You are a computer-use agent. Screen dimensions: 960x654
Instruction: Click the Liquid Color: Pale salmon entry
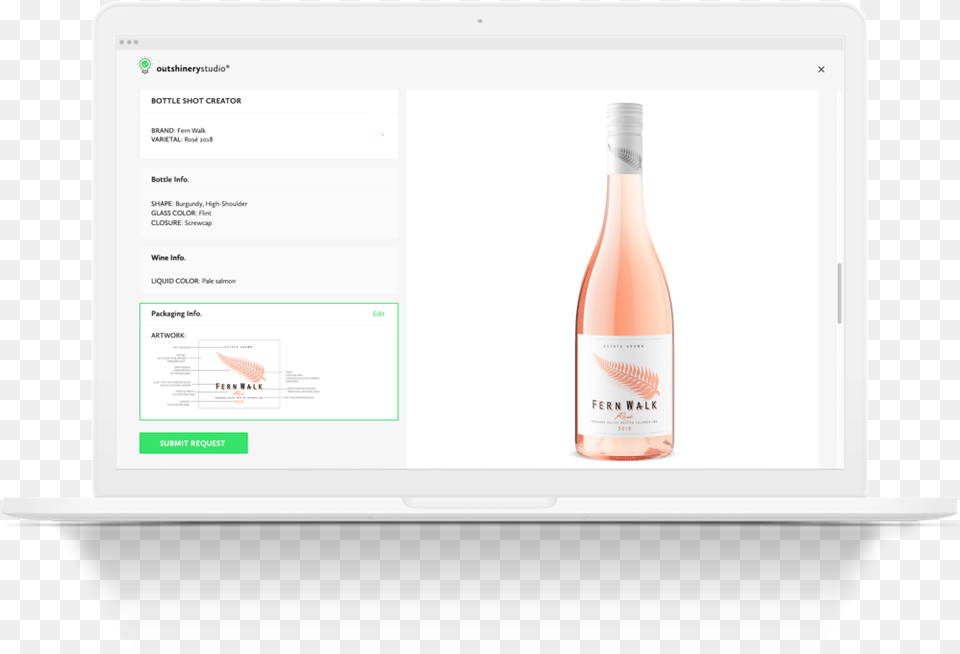pyautogui.click(x=193, y=281)
